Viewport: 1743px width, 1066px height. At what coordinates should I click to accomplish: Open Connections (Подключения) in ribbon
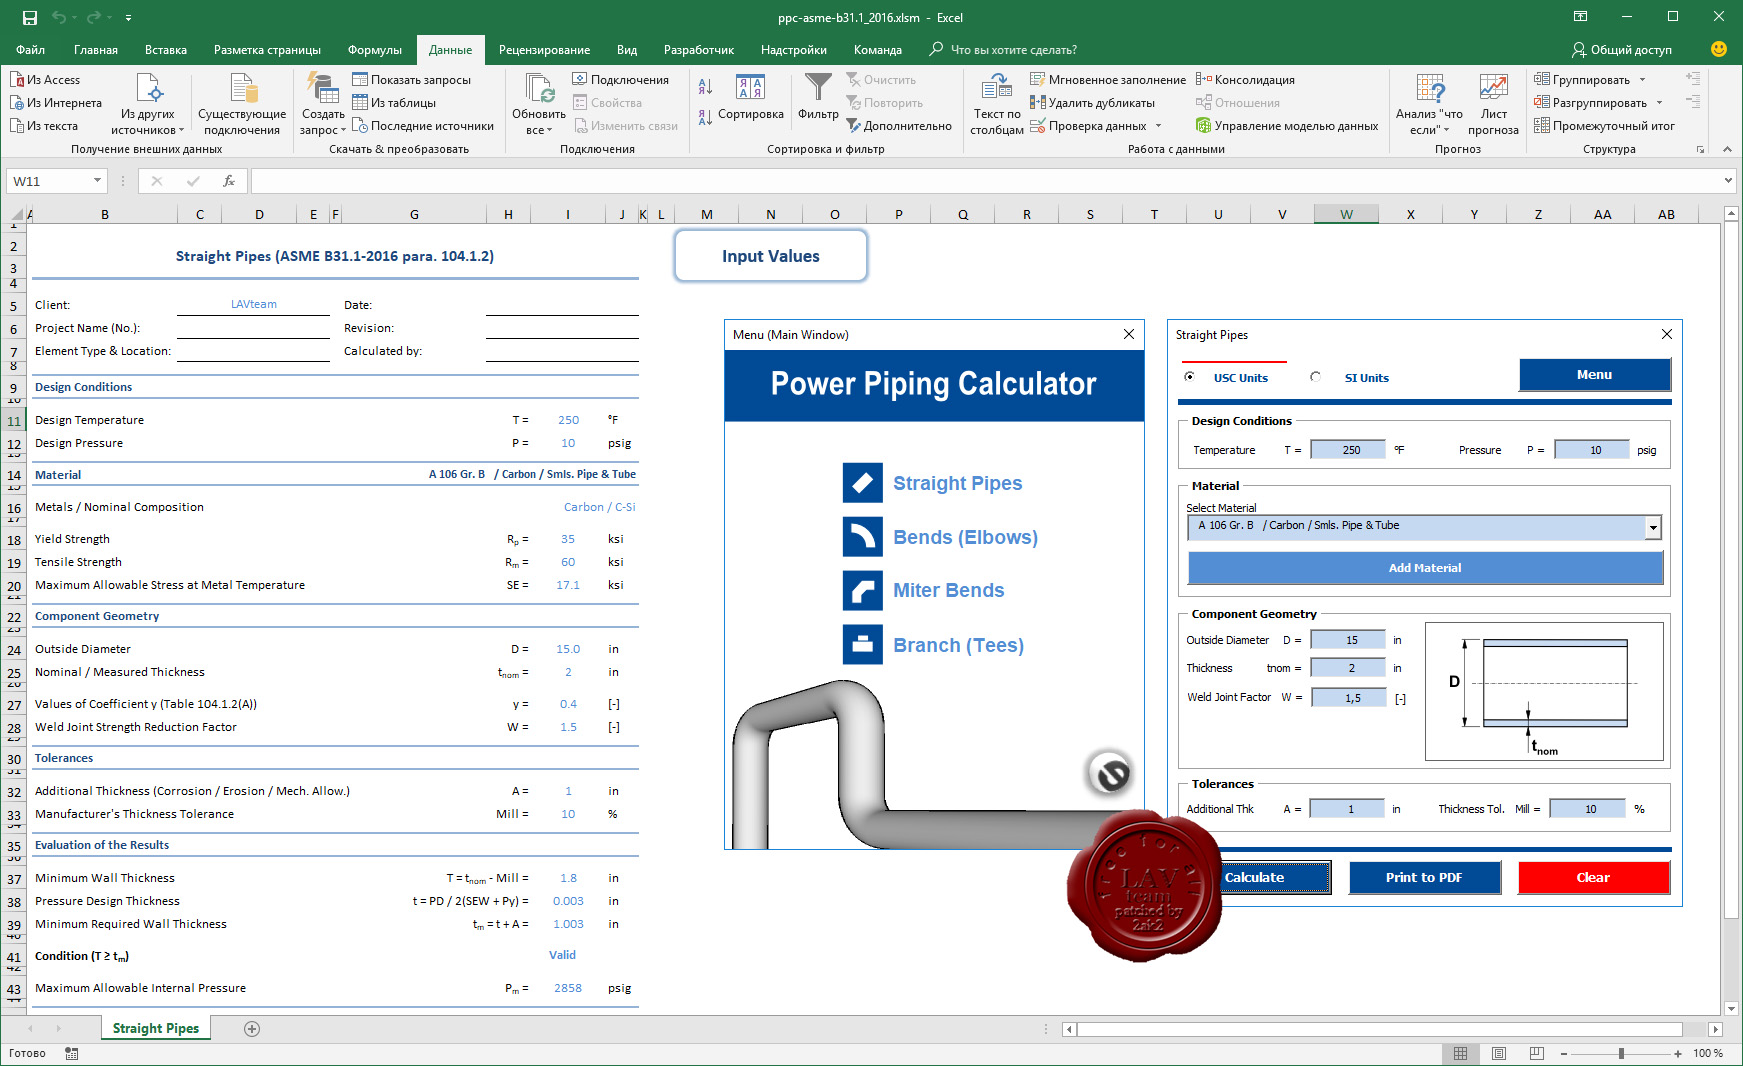click(621, 80)
